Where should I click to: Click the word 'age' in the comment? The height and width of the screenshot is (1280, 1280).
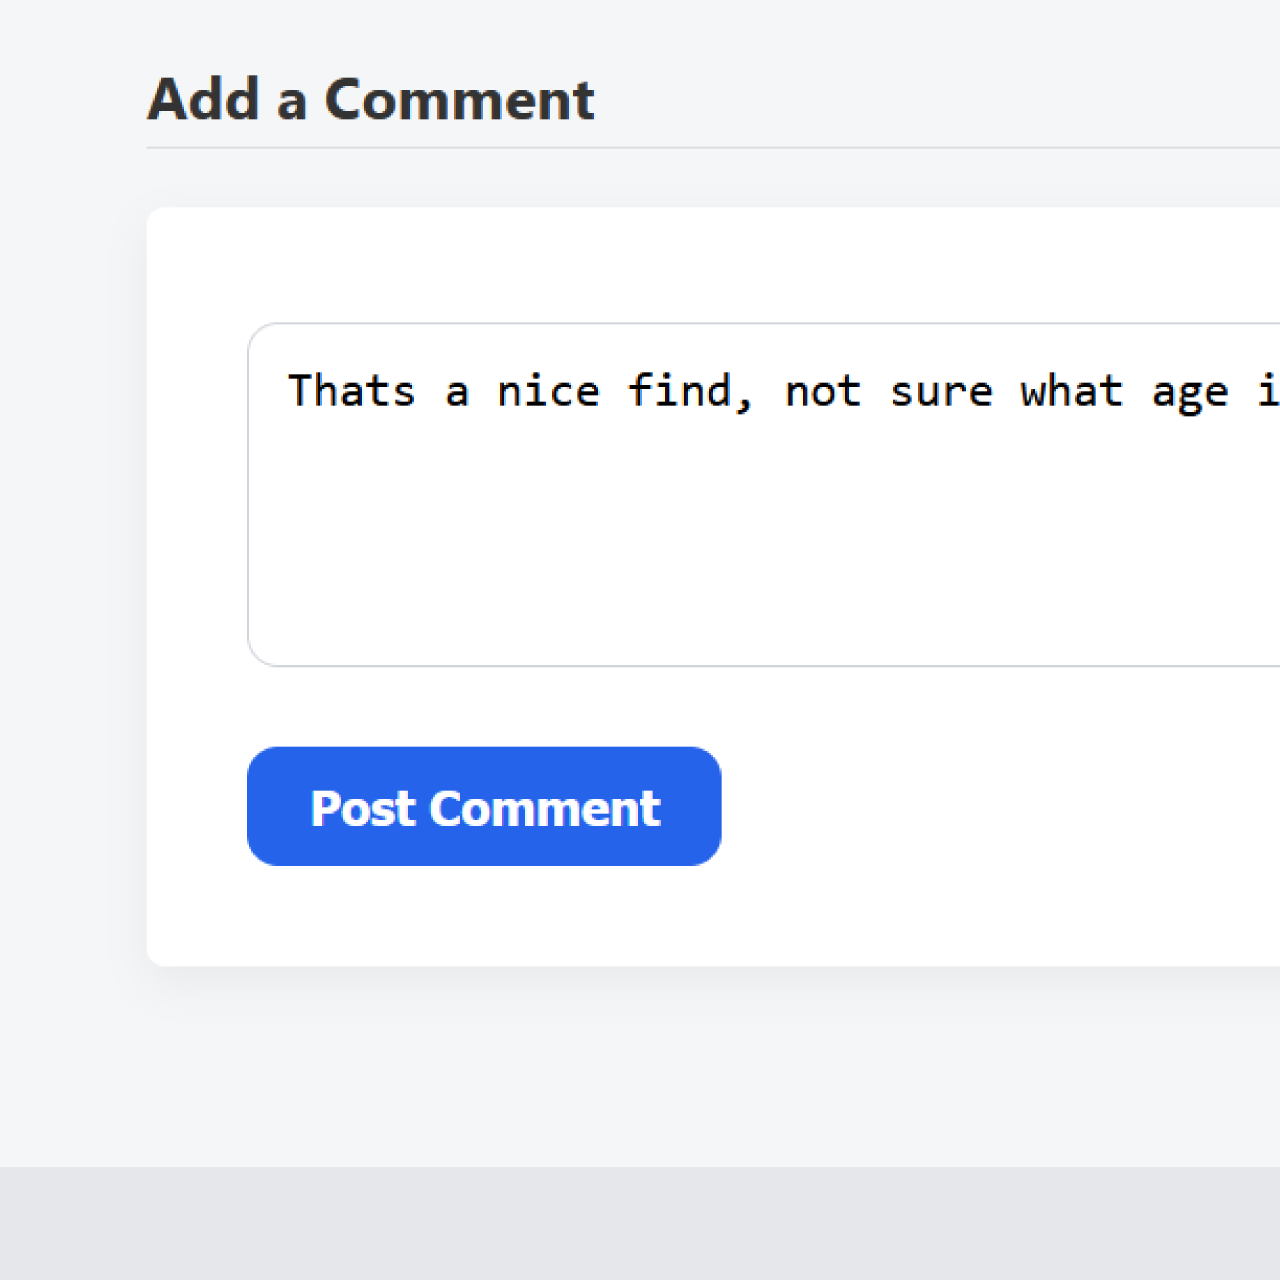click(1189, 393)
